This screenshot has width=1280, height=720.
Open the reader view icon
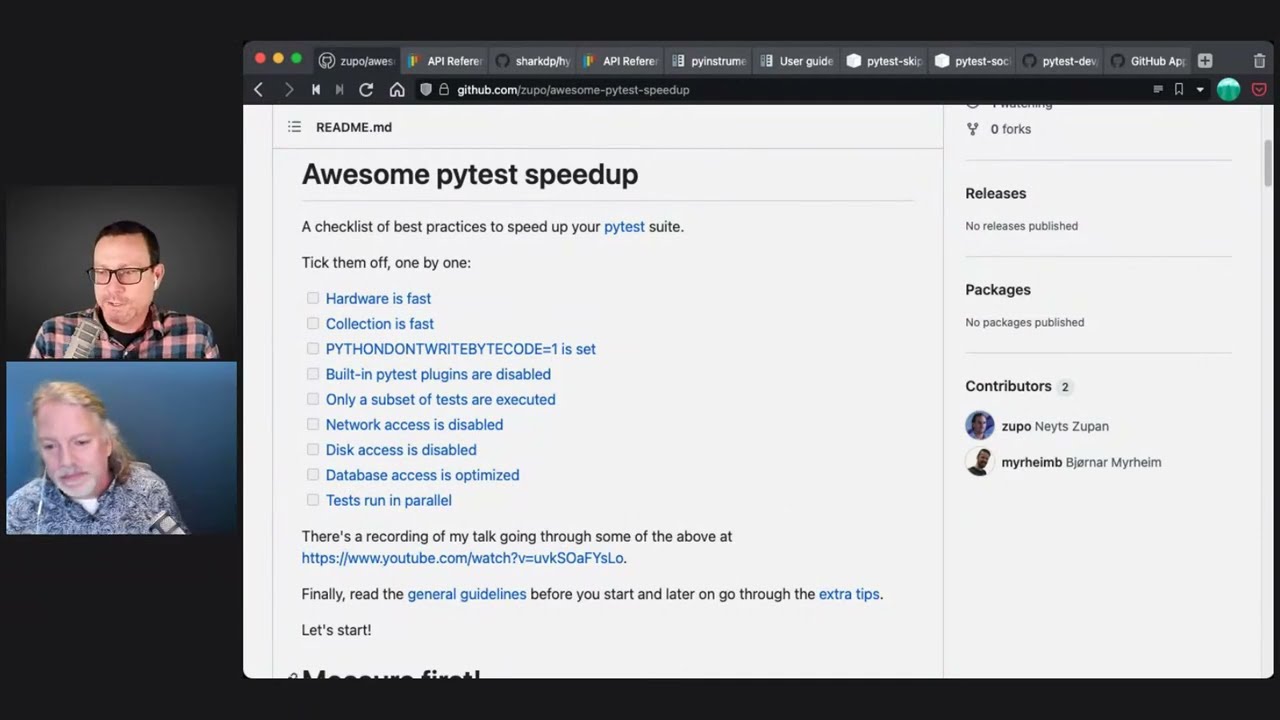[1158, 90]
